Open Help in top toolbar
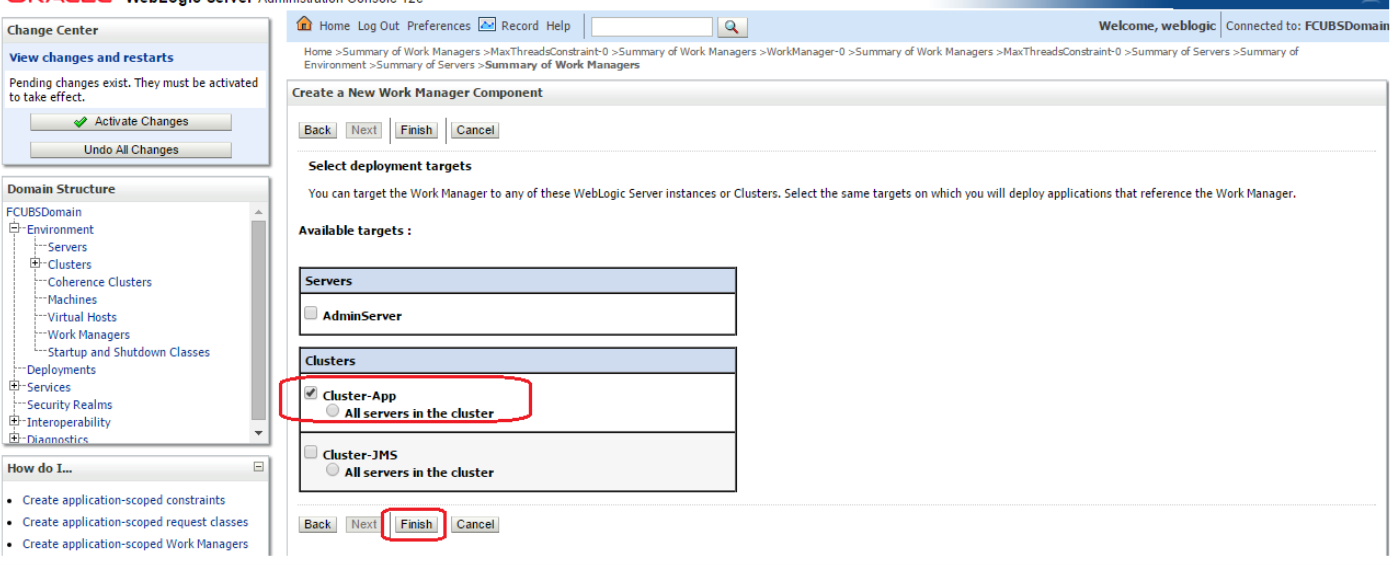The height and width of the screenshot is (565, 1394). coord(558,26)
